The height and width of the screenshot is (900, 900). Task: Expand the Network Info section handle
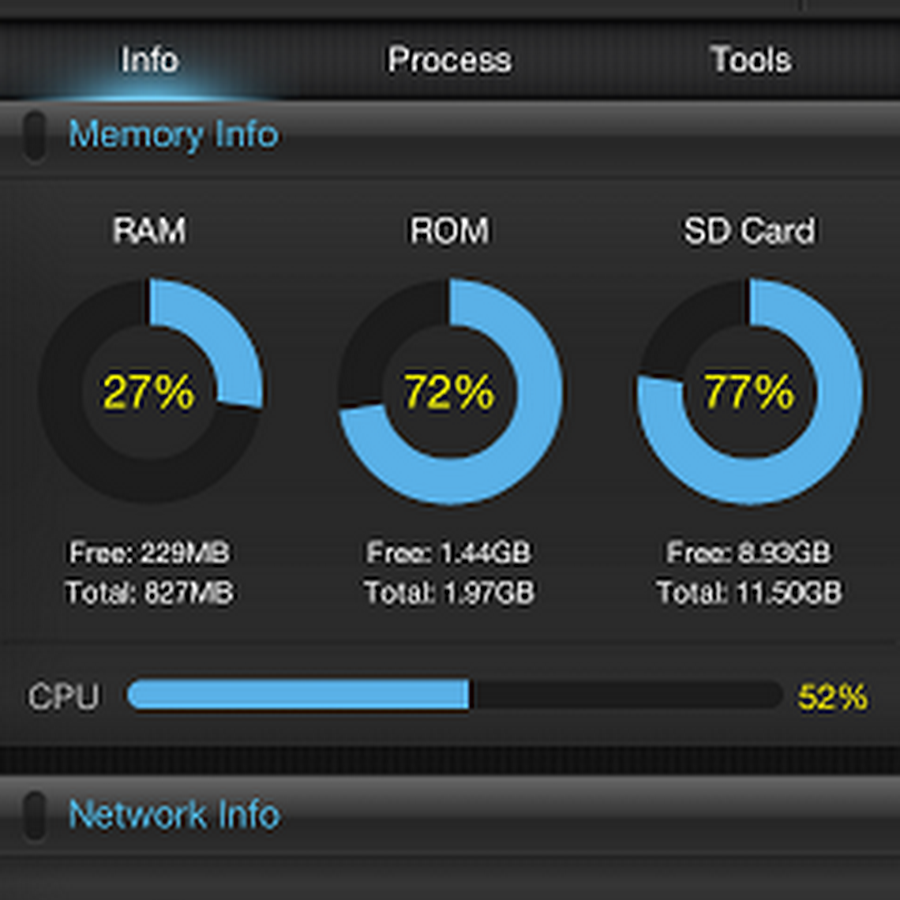click(x=34, y=815)
